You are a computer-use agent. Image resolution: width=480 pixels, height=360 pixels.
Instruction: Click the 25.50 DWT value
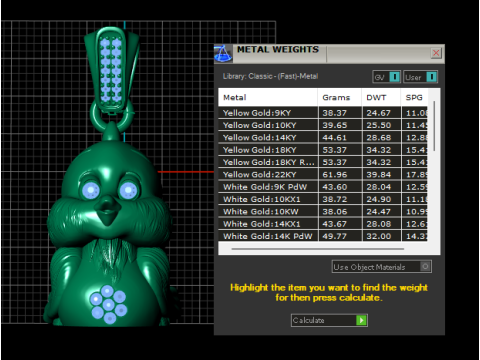[379, 125]
